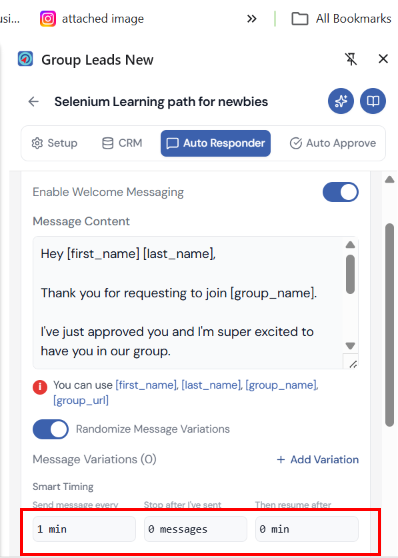Insert the [group_url] placeholder link

pos(81,400)
